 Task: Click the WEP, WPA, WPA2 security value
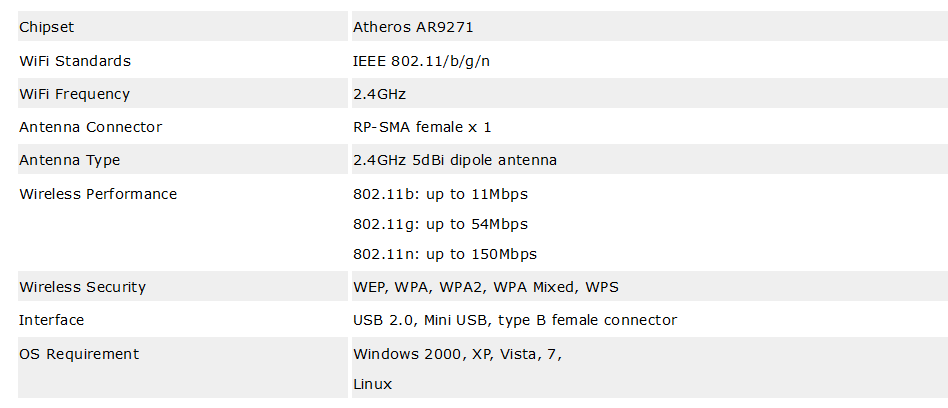coord(486,287)
